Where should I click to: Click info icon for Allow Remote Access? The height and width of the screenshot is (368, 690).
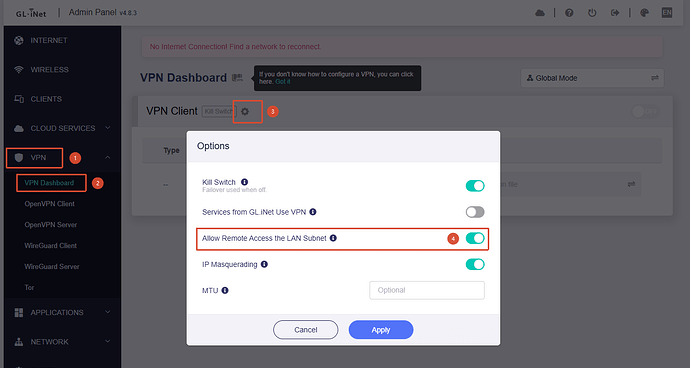333,238
